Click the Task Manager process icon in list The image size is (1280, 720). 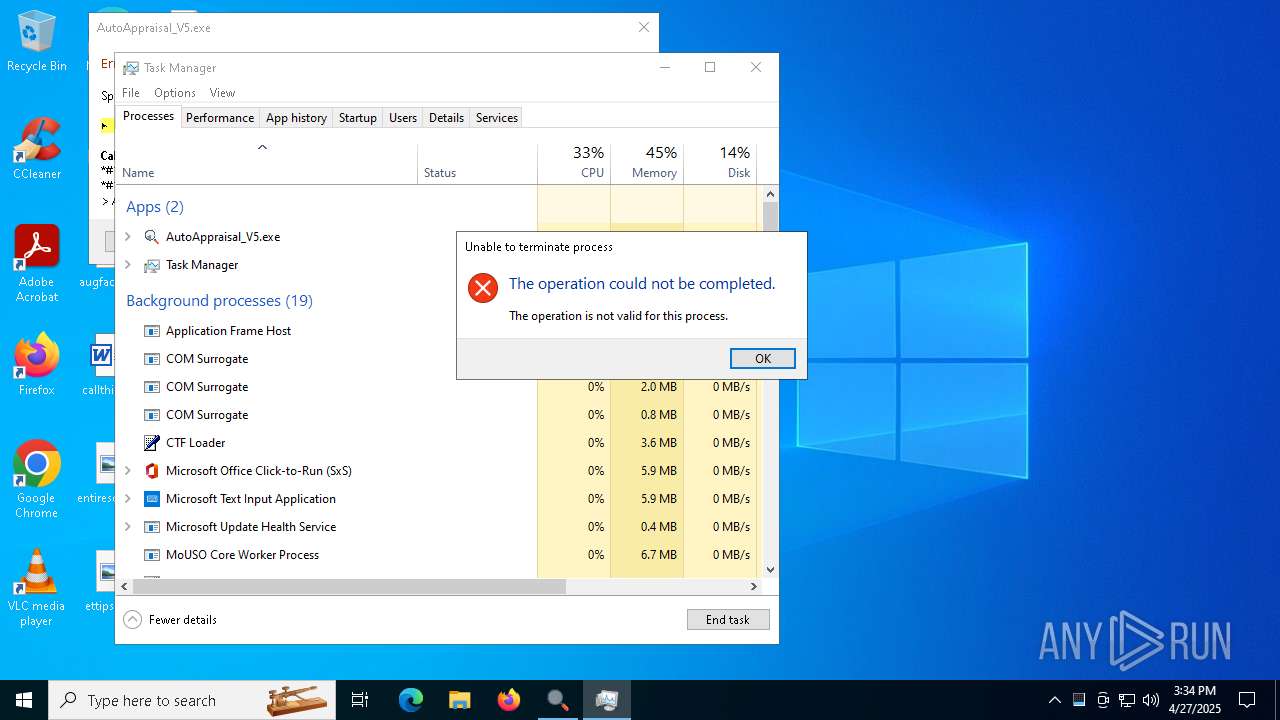(x=152, y=265)
